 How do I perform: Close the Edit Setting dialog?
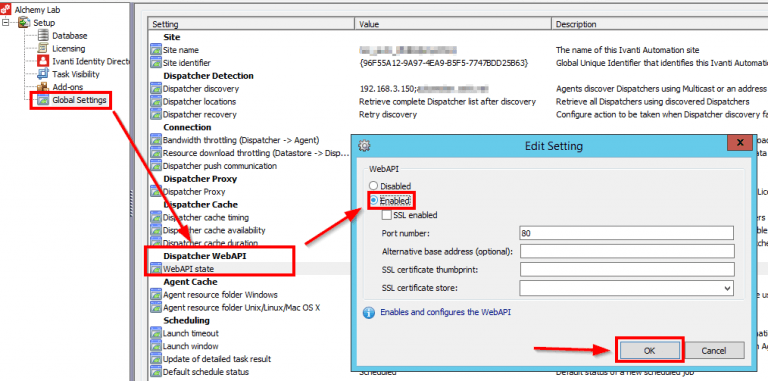(740, 143)
